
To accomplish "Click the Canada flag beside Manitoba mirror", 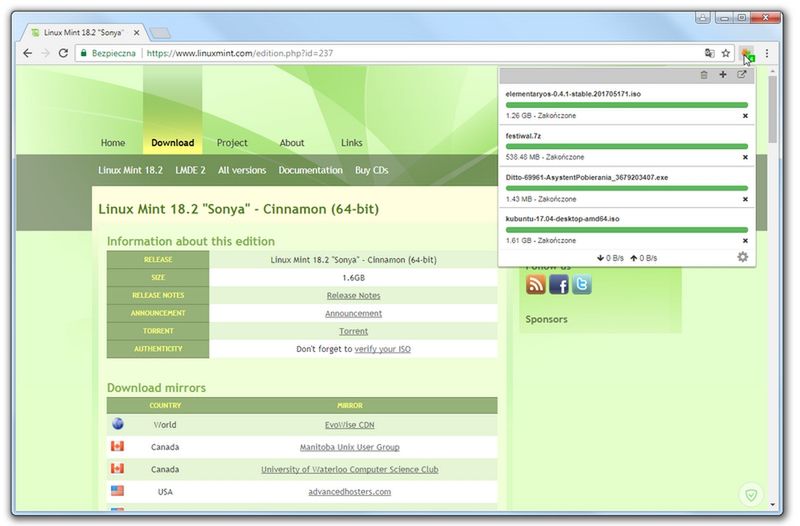I will point(117,446).
